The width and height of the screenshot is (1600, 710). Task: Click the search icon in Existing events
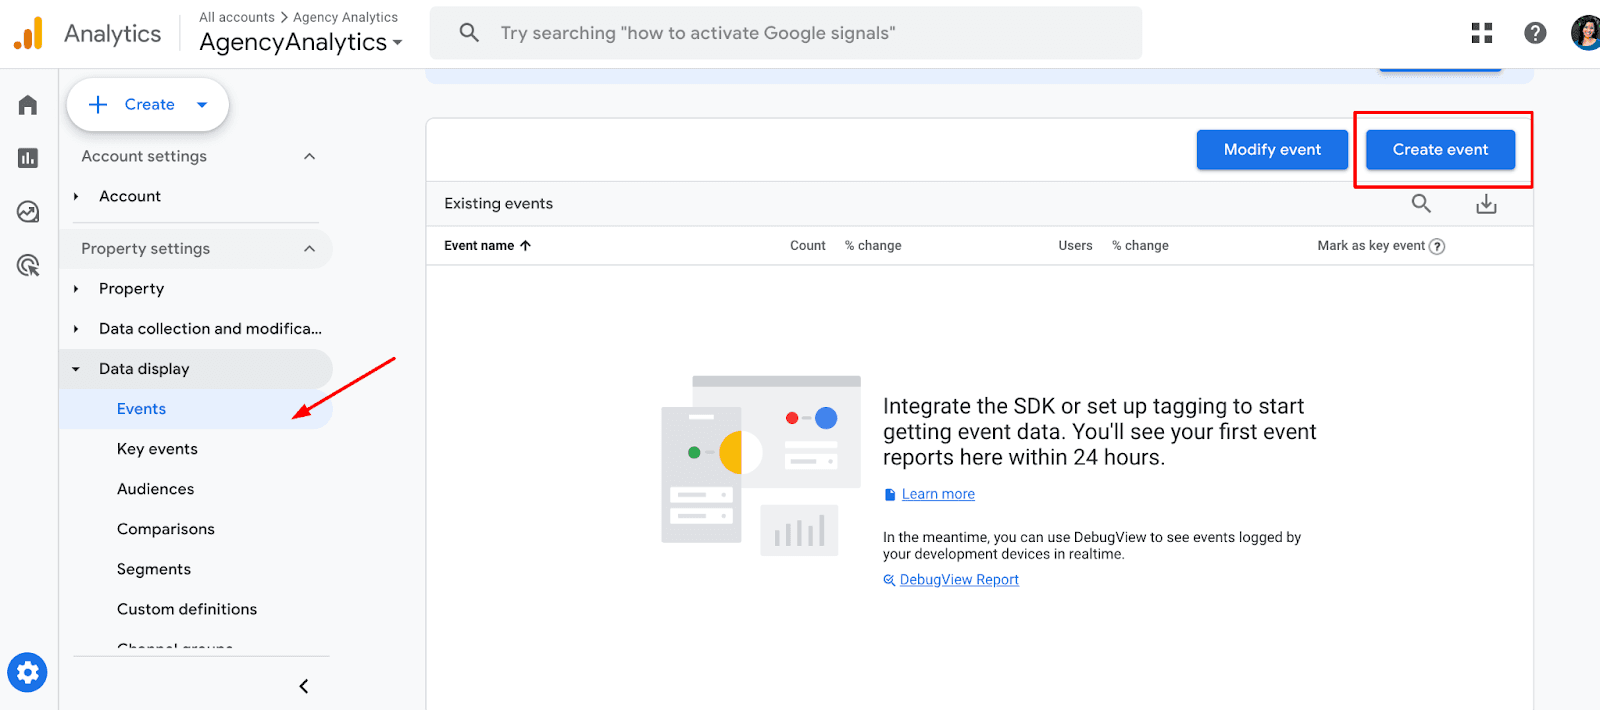1421,204
